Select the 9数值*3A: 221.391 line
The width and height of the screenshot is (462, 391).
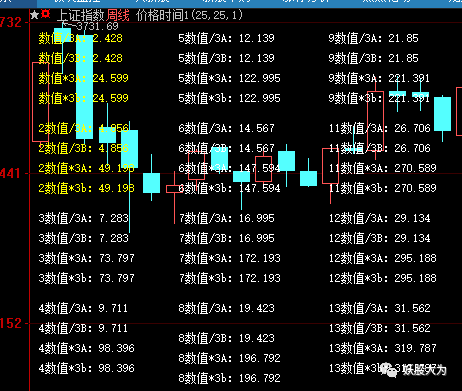point(379,78)
